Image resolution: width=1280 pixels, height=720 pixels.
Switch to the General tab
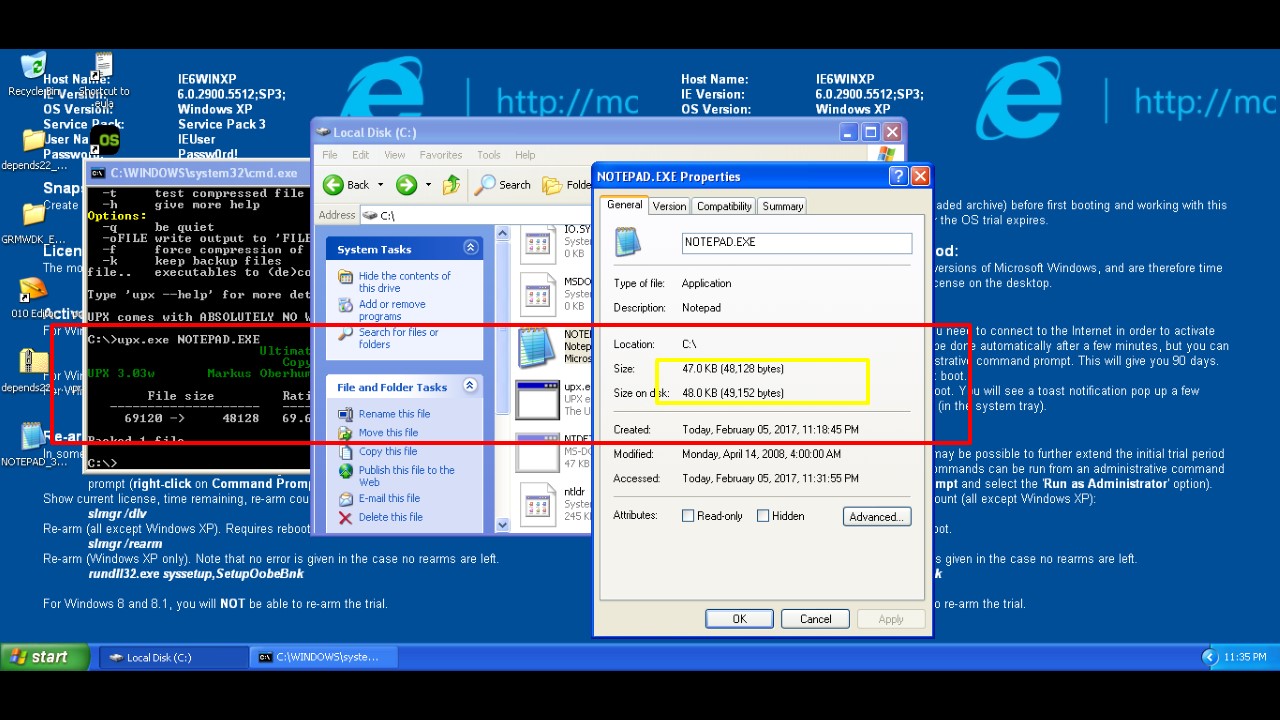pos(624,204)
